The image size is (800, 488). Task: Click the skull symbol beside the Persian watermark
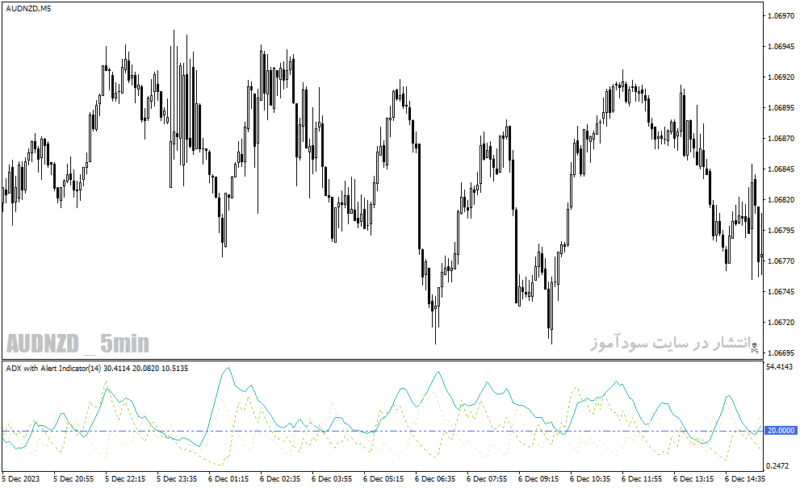coord(755,348)
